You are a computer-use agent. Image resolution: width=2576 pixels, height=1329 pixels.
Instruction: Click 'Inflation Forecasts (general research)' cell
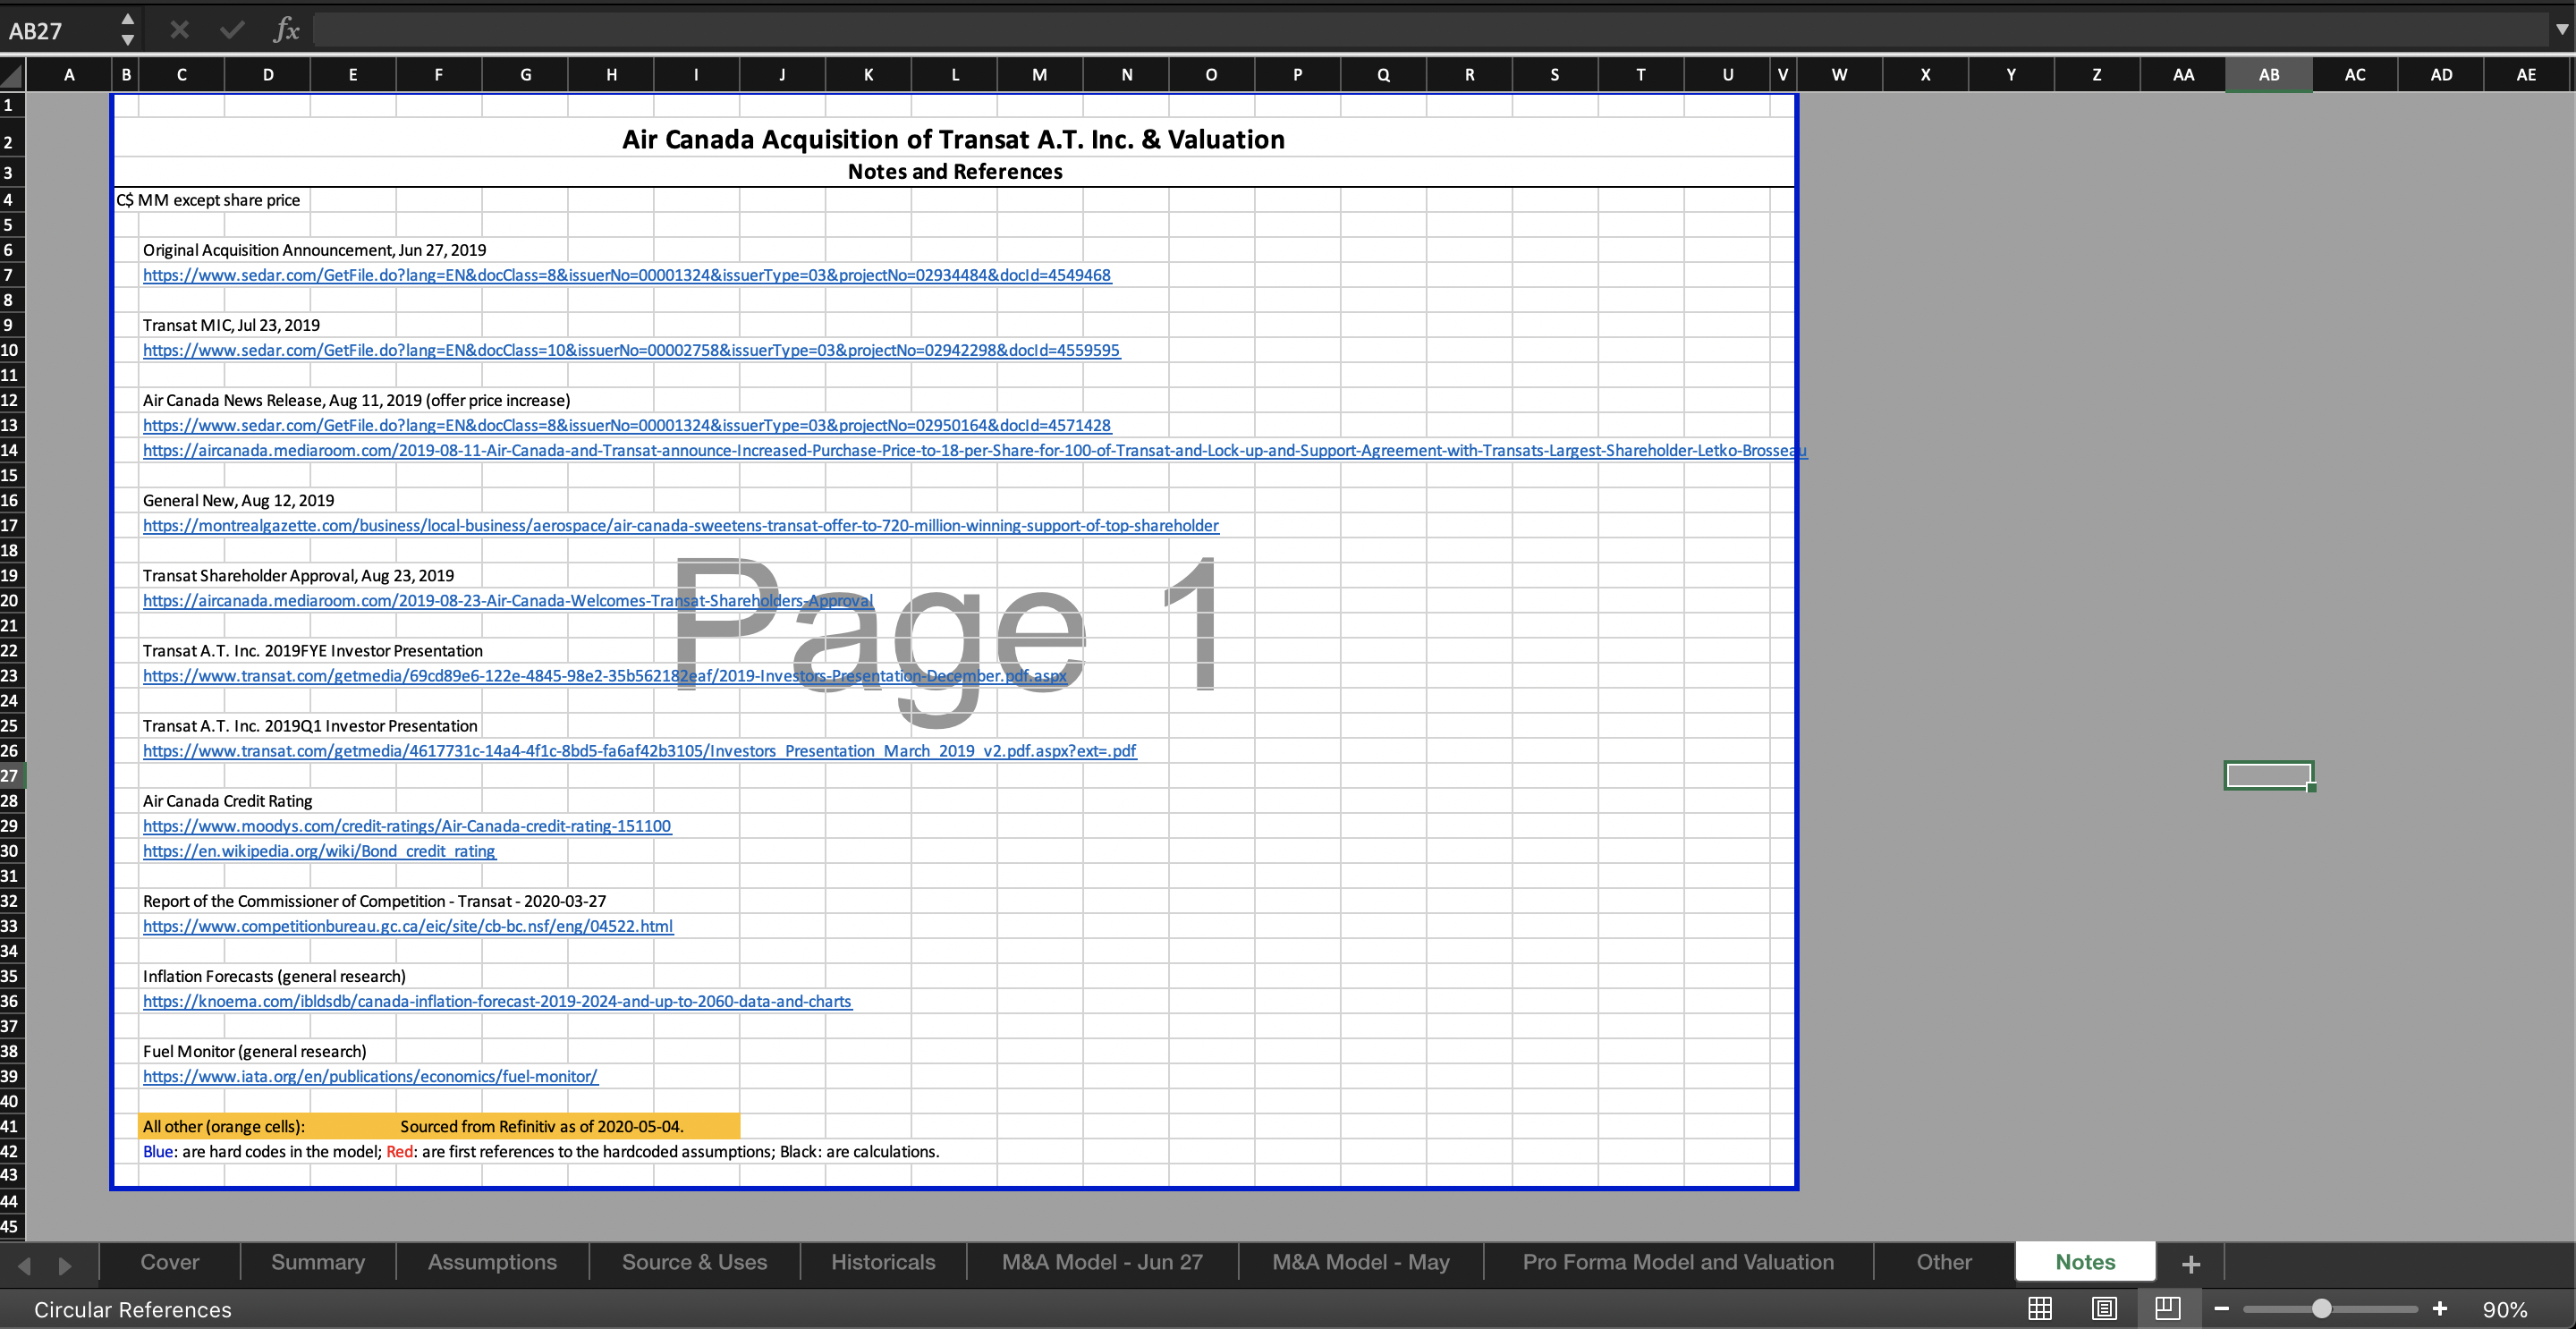pos(274,976)
